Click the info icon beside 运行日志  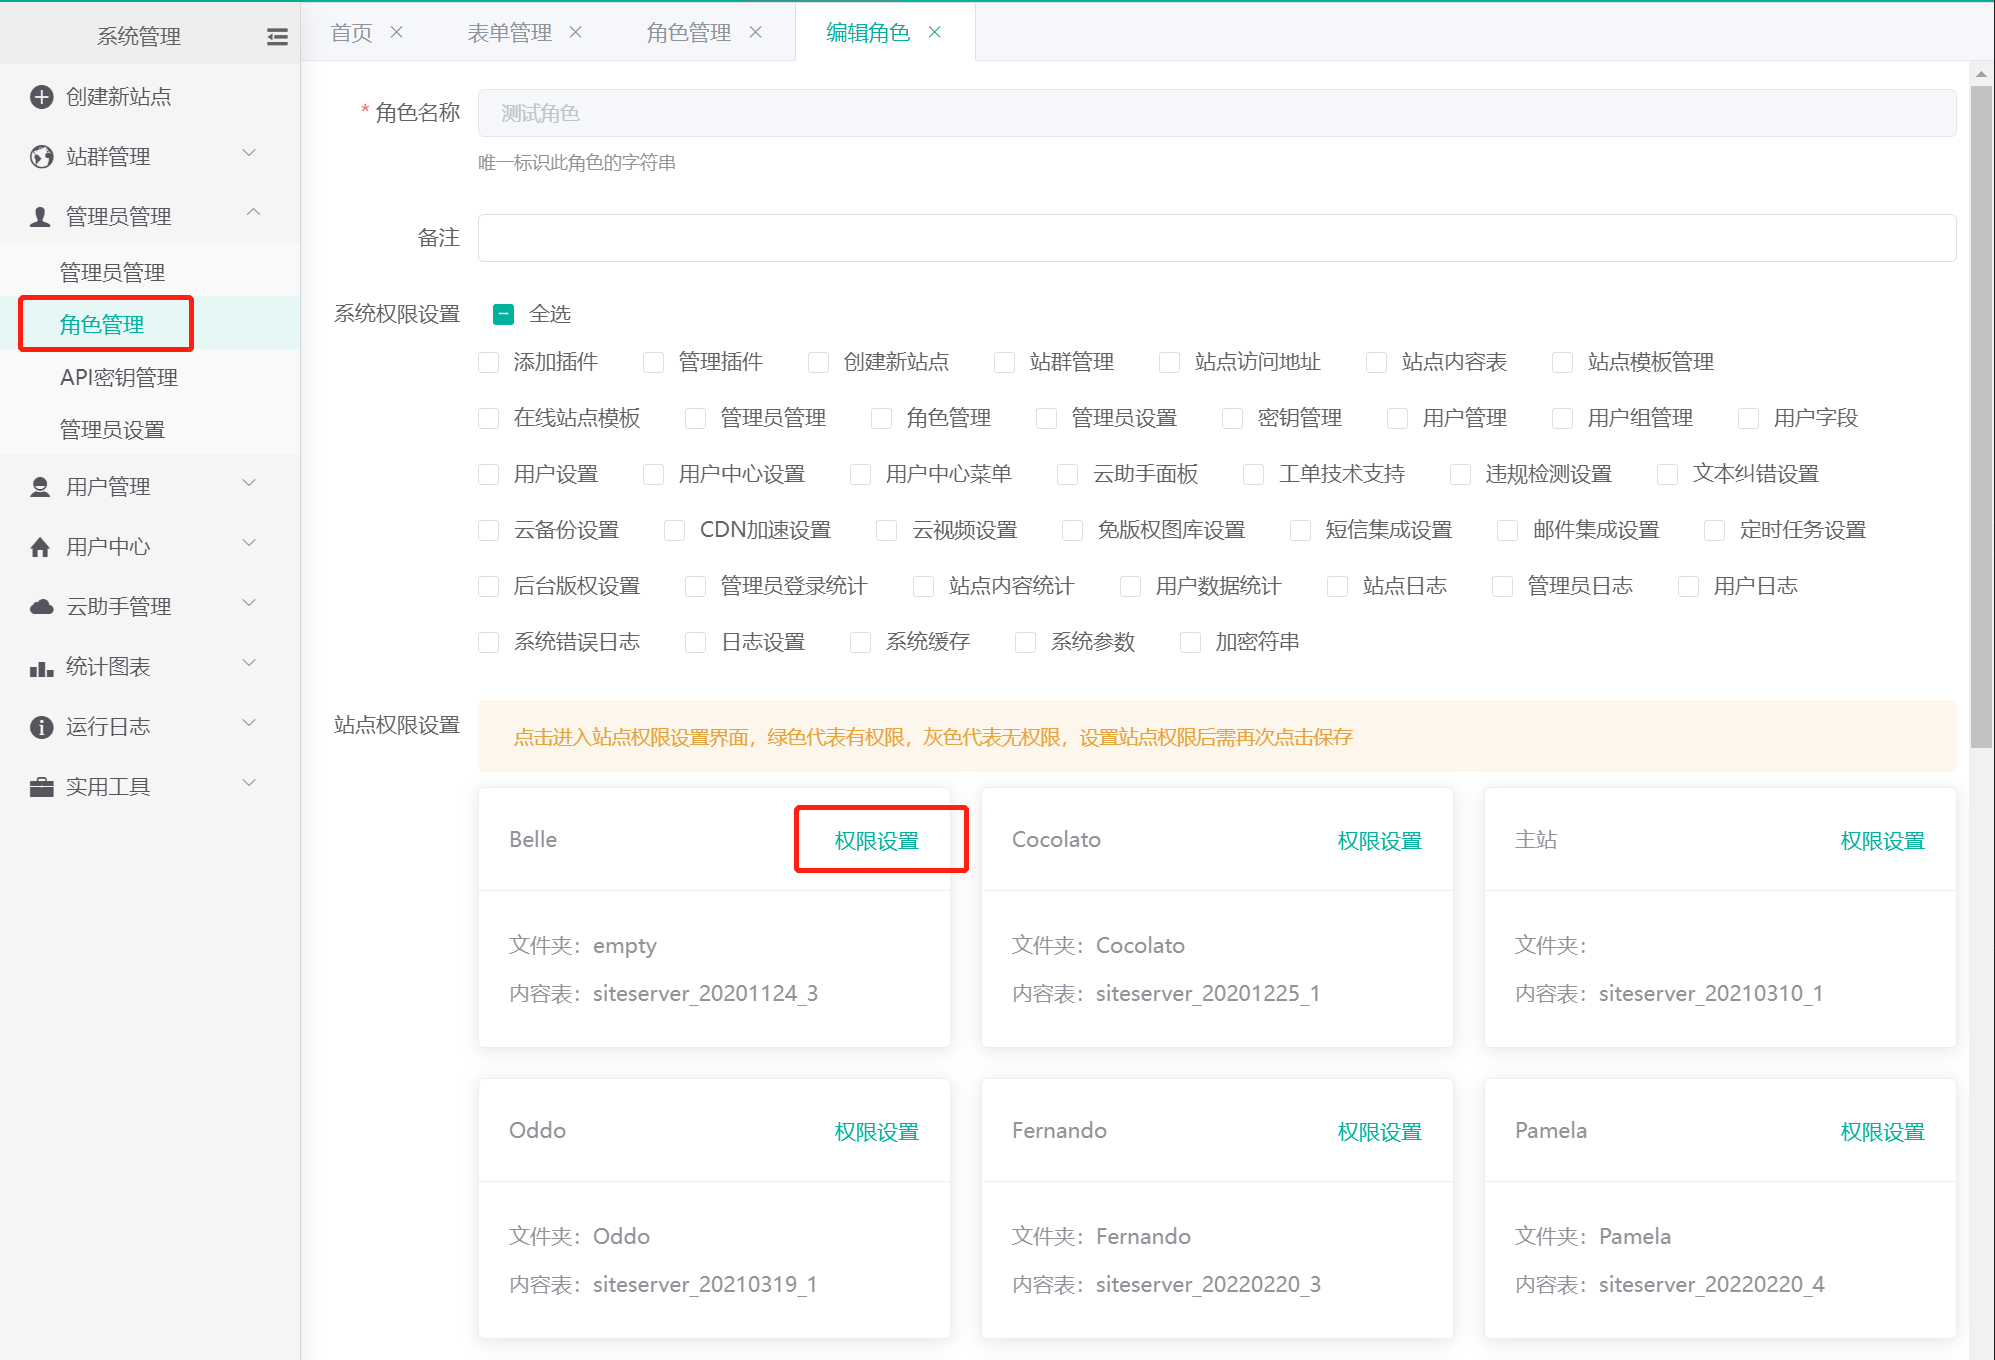coord(41,727)
